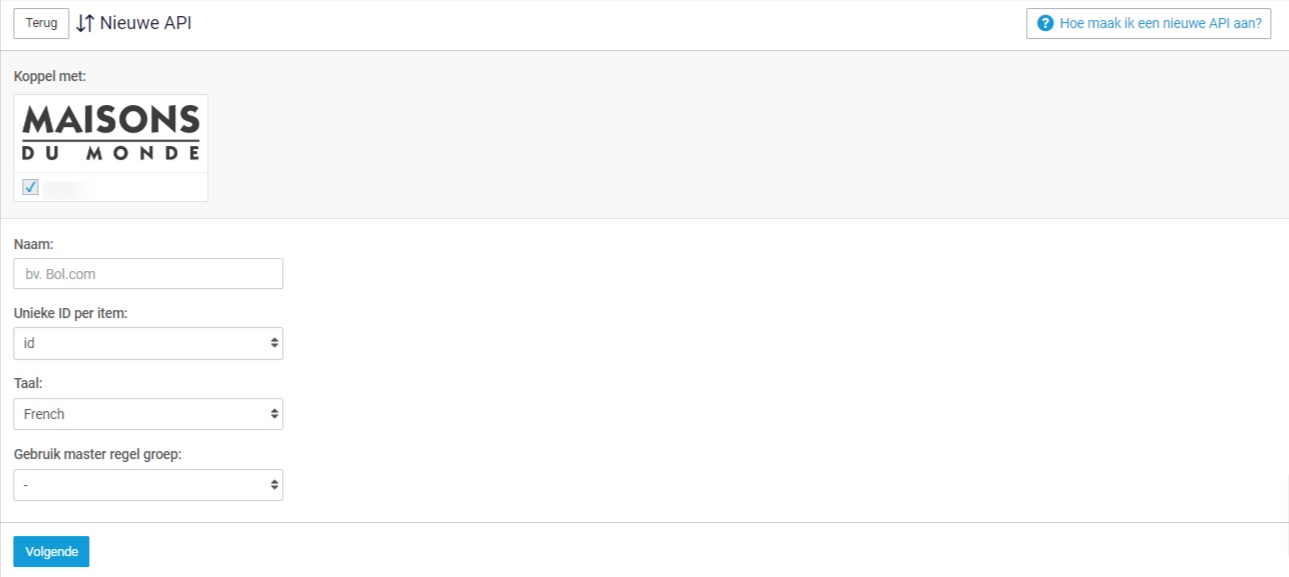Continue with the Volgende button
The width and height of the screenshot is (1289, 577).
click(x=51, y=552)
